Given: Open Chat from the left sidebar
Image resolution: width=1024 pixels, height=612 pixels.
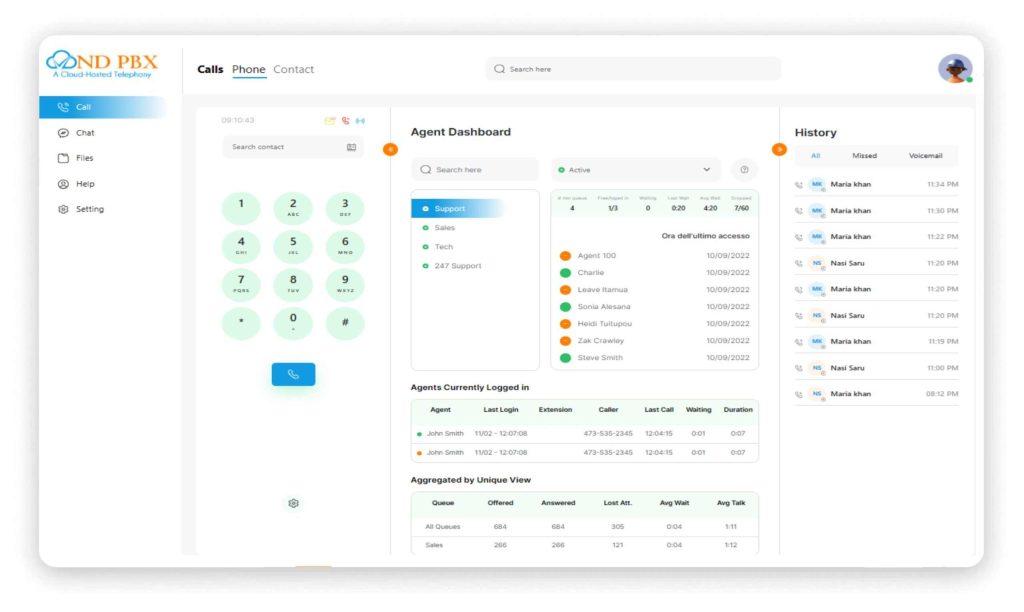Looking at the screenshot, I should coord(85,133).
